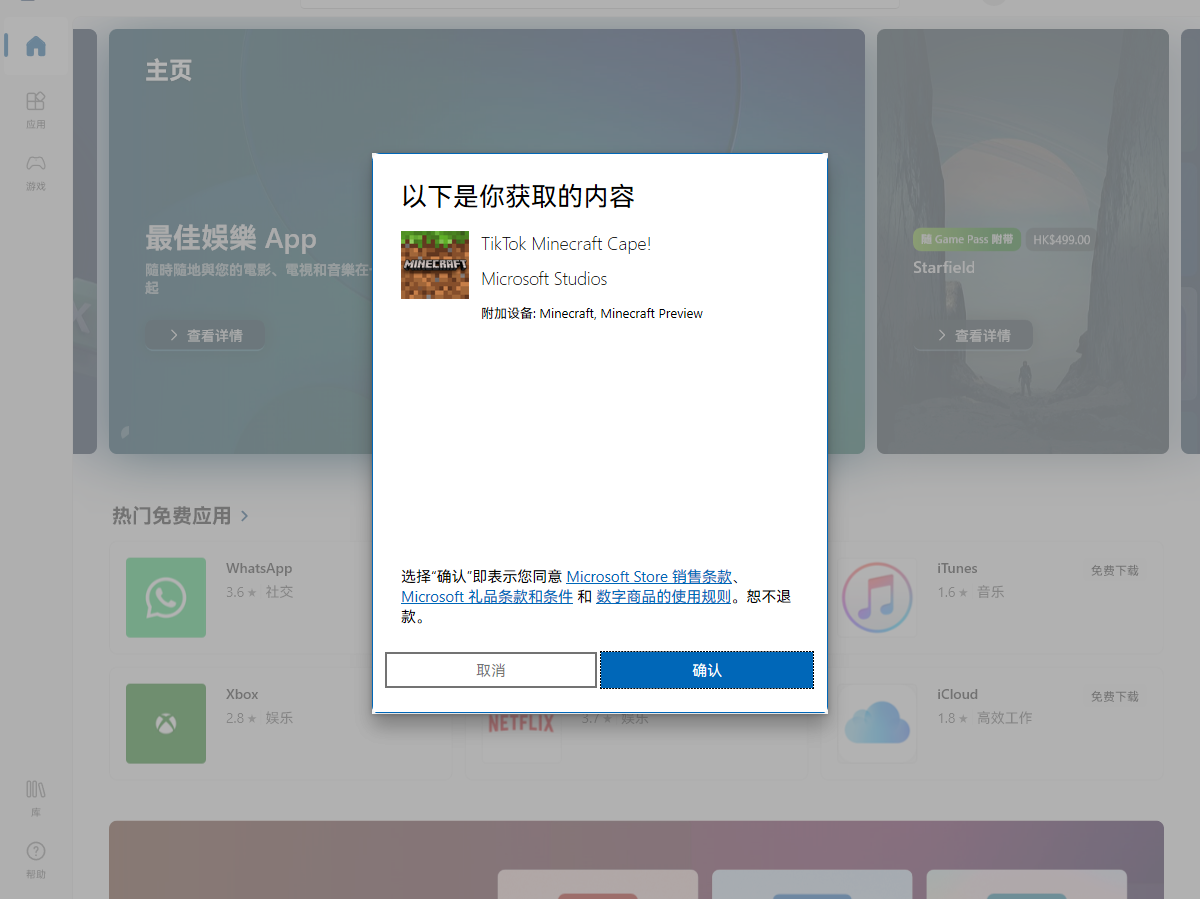
Task: Click the HK$499.00 price tag
Action: 1061,240
